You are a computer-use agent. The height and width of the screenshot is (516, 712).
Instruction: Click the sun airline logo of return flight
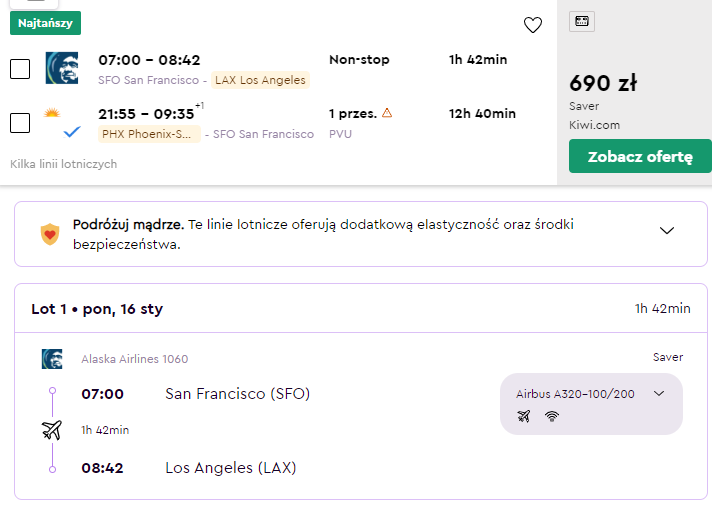click(x=52, y=113)
